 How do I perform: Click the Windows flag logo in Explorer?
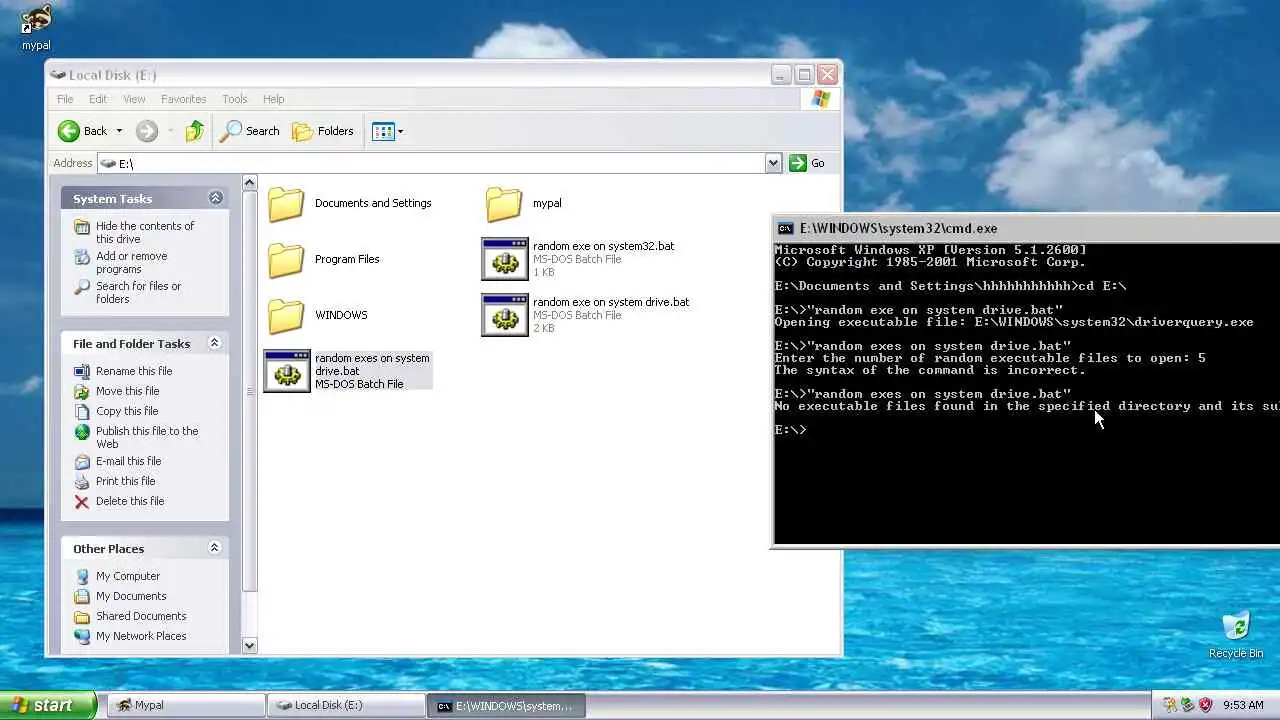(821, 99)
